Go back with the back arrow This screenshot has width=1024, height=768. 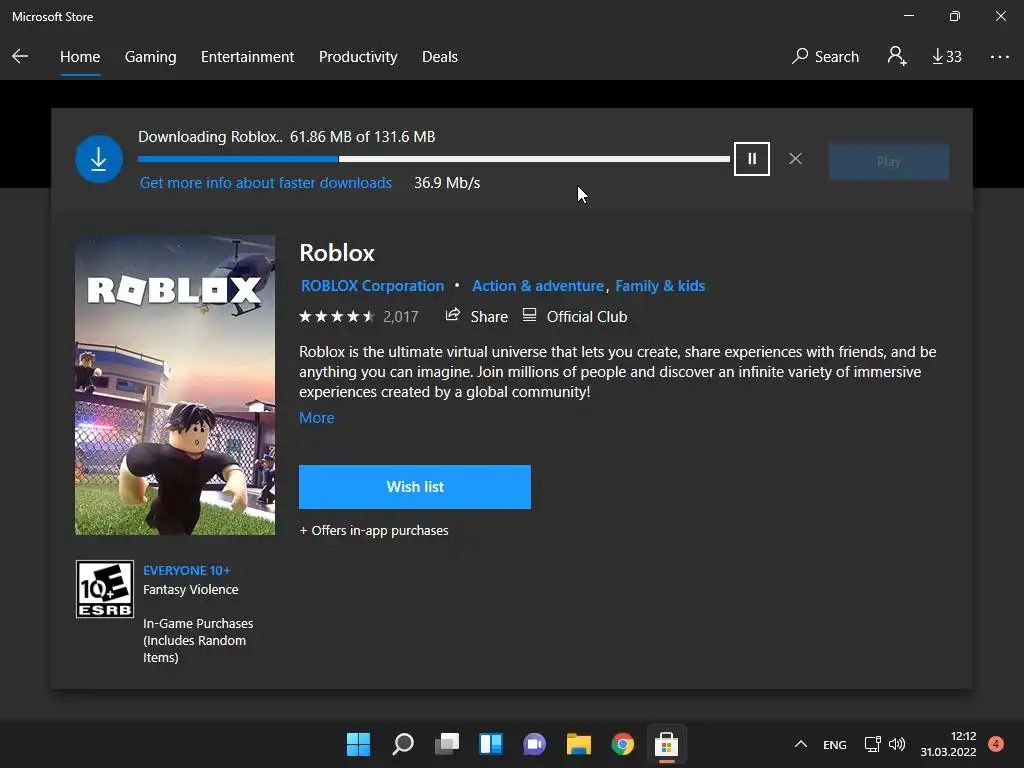pos(20,56)
